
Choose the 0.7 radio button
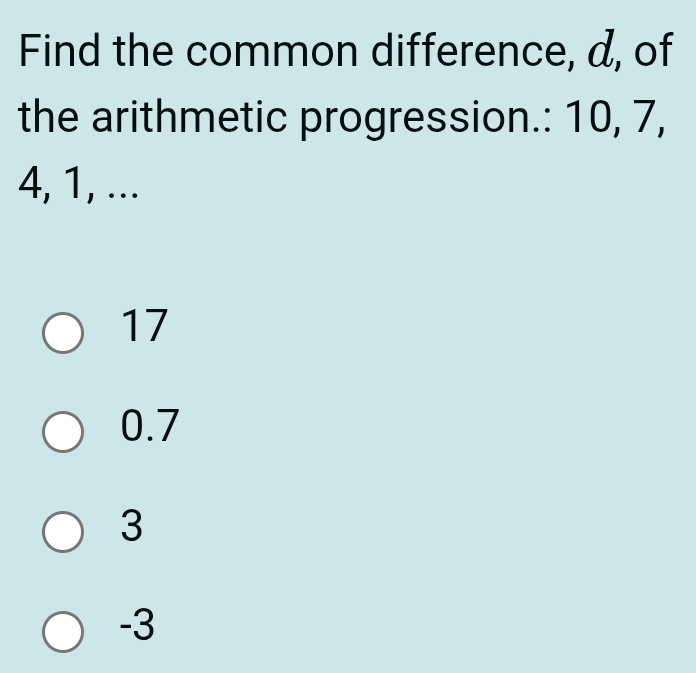(x=64, y=431)
